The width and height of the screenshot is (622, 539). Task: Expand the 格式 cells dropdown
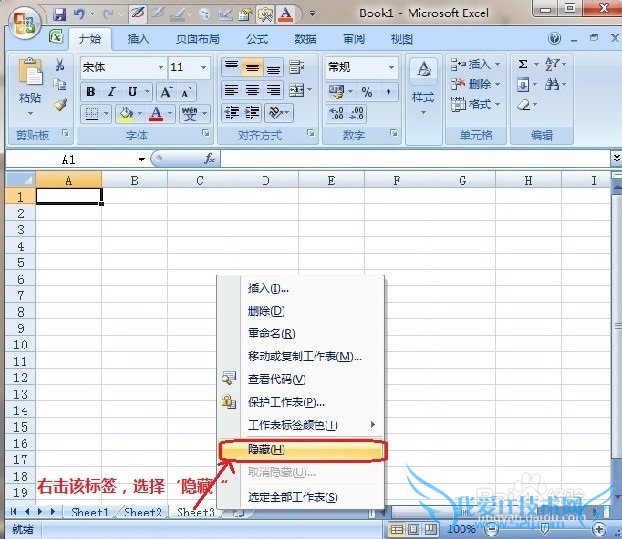click(x=497, y=104)
